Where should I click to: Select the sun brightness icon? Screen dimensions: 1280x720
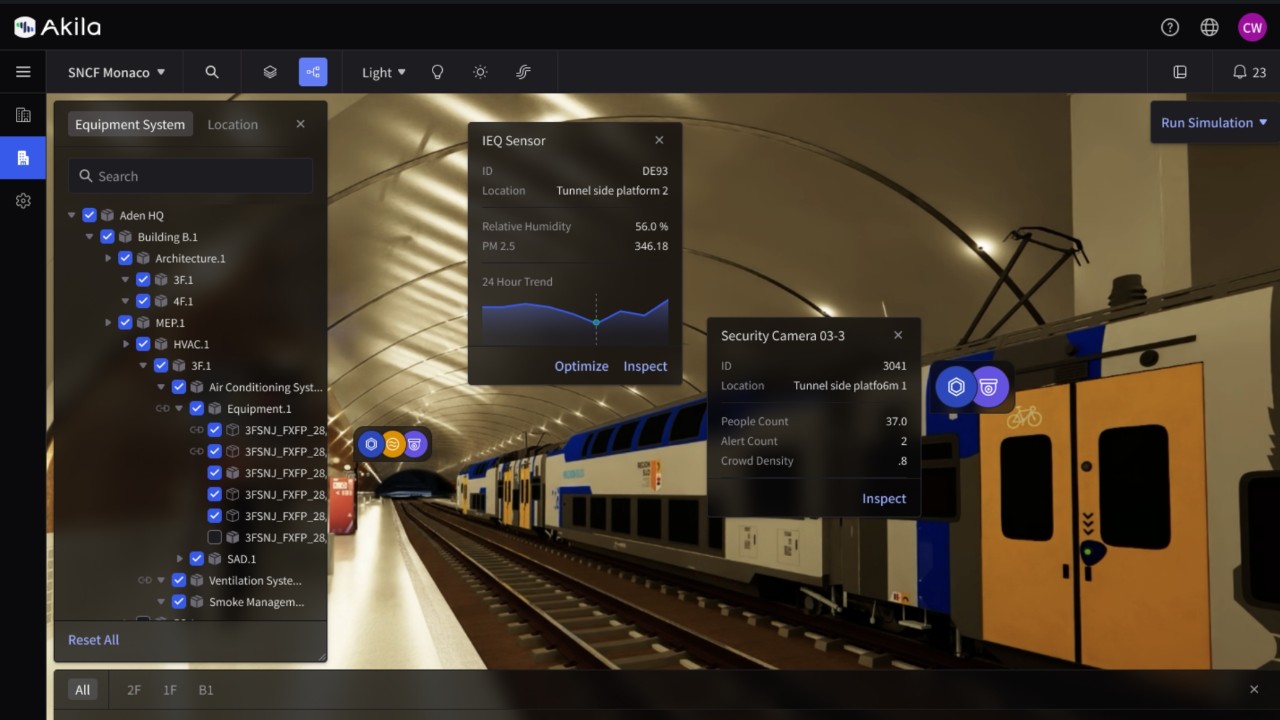[x=479, y=71]
